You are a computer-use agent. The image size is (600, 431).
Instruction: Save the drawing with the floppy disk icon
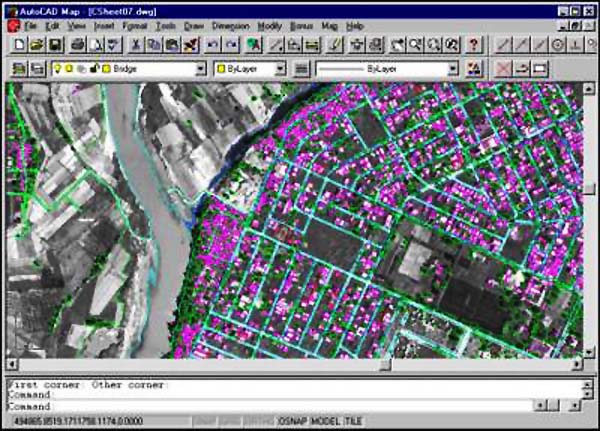(x=54, y=45)
